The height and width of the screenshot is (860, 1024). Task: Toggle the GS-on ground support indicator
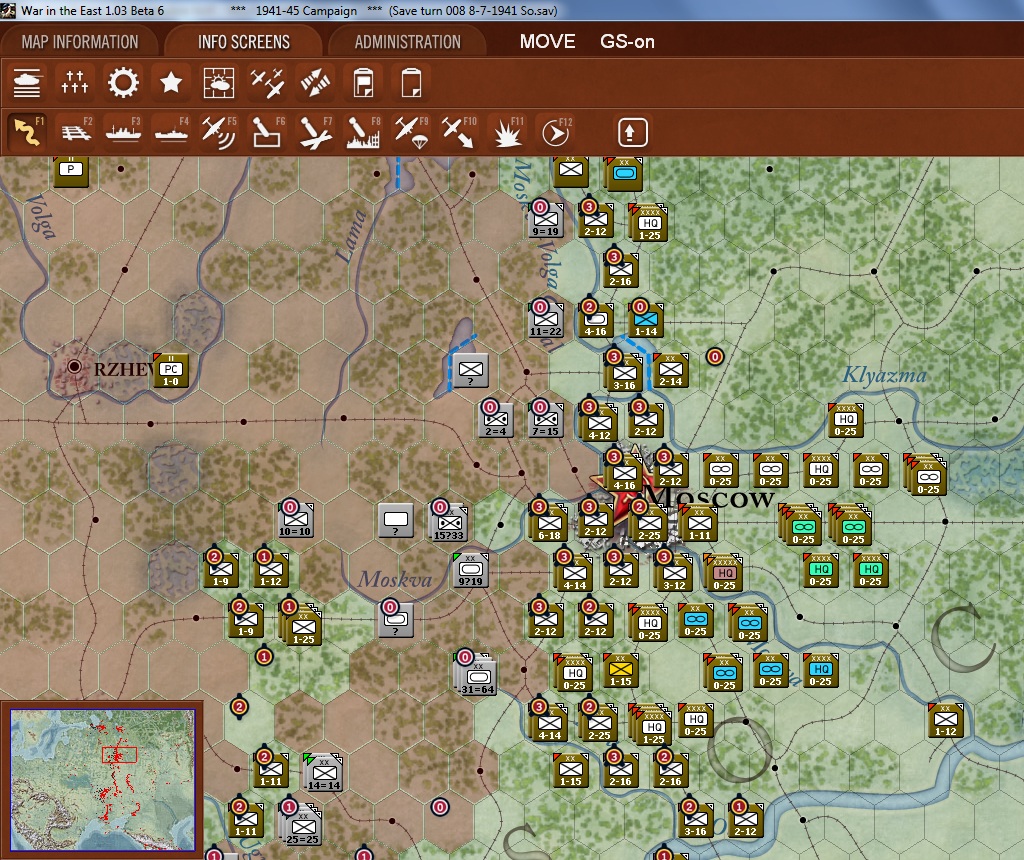click(x=627, y=42)
